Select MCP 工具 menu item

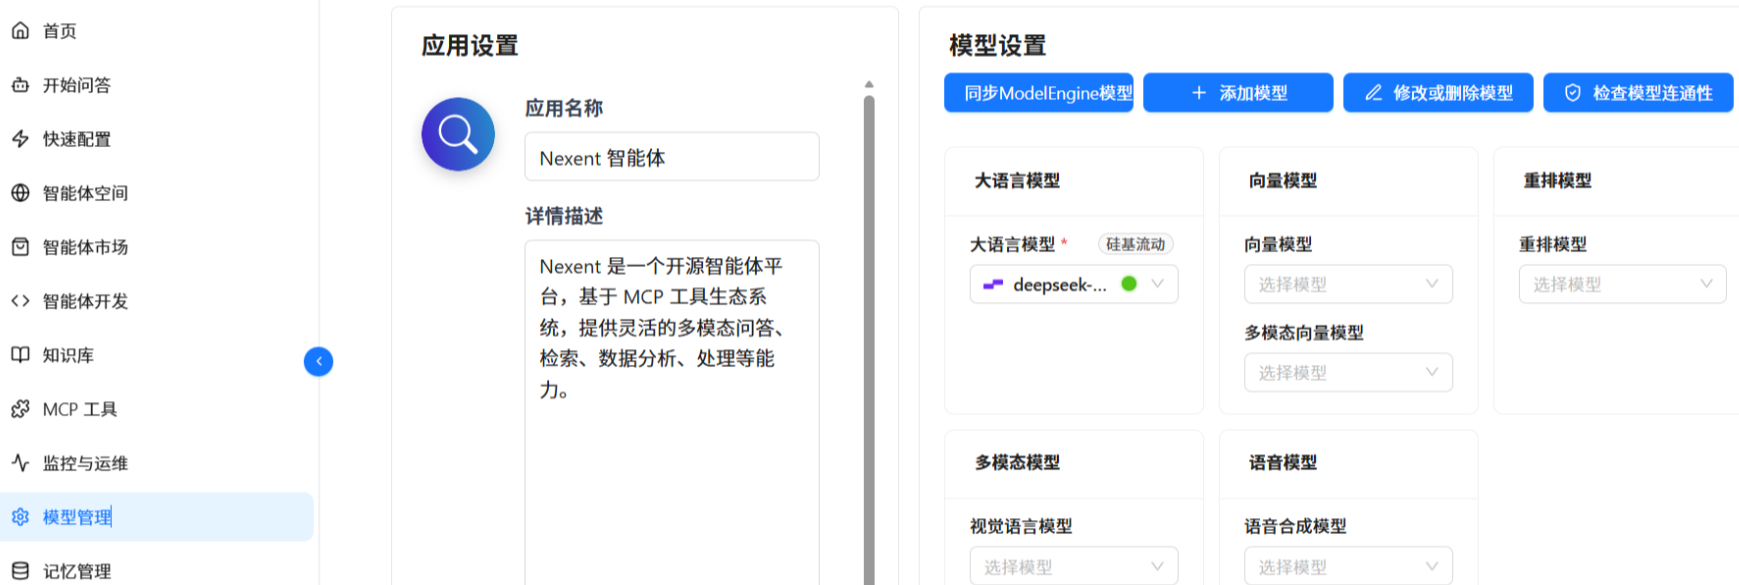point(157,409)
